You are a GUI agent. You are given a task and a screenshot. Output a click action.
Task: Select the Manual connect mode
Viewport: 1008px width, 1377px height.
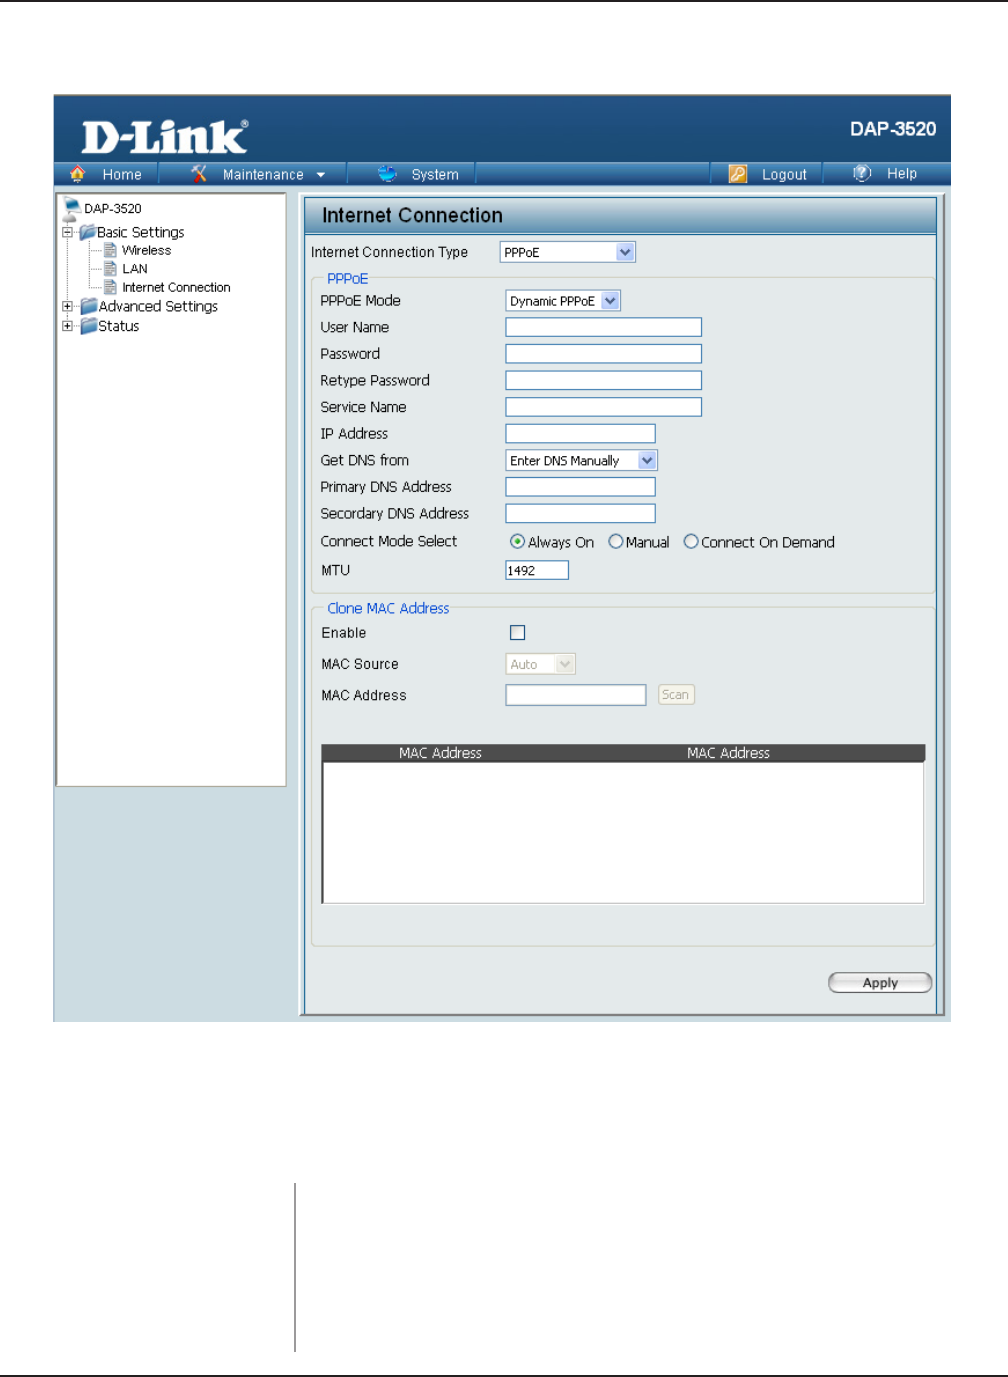pyautogui.click(x=616, y=541)
